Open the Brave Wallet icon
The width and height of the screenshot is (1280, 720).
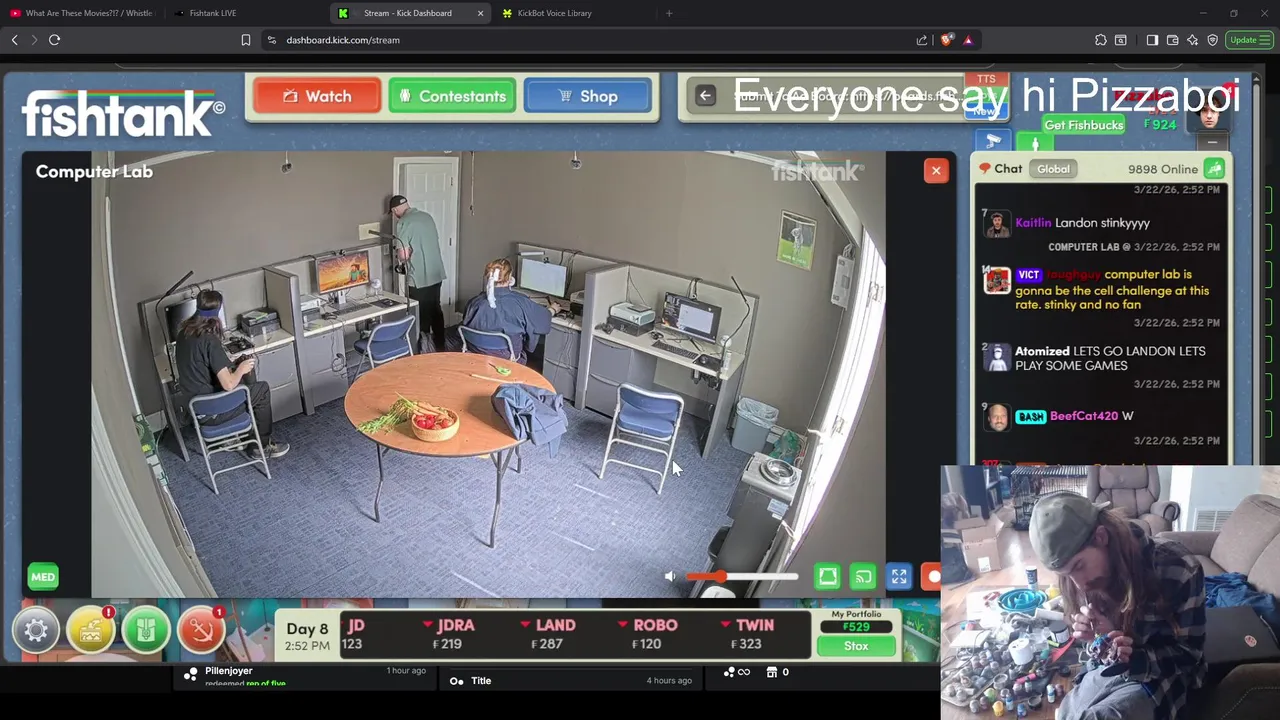click(x=1172, y=40)
